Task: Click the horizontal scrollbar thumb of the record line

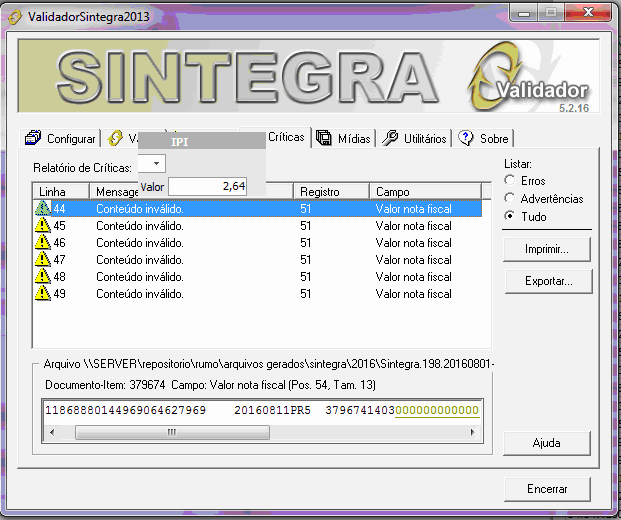Action: 172,432
